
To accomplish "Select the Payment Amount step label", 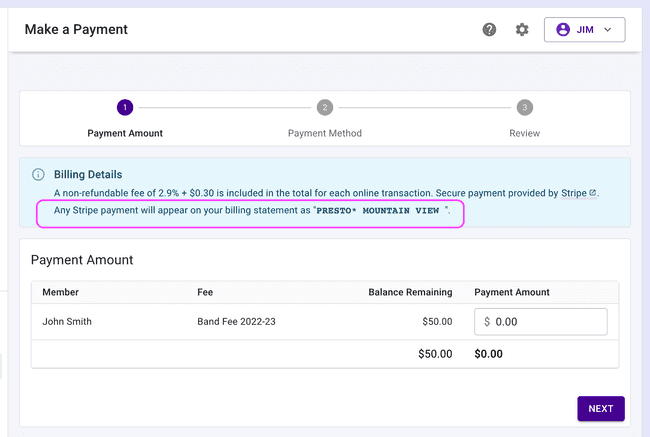I will click(x=125, y=133).
